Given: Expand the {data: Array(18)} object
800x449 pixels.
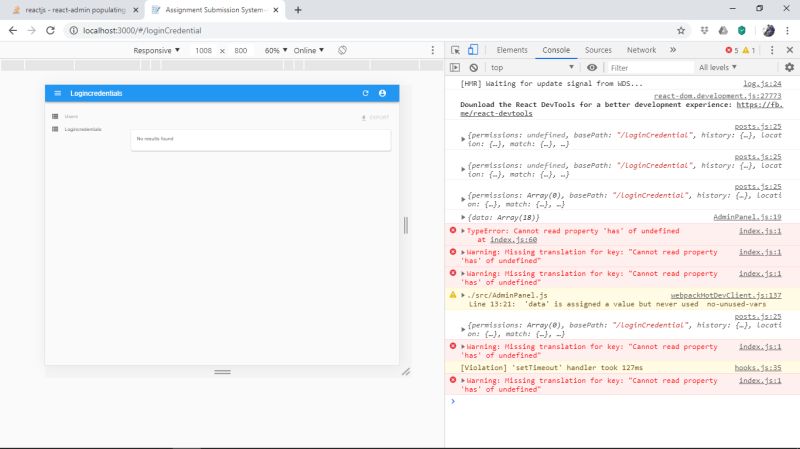Looking at the screenshot, I should tap(463, 217).
